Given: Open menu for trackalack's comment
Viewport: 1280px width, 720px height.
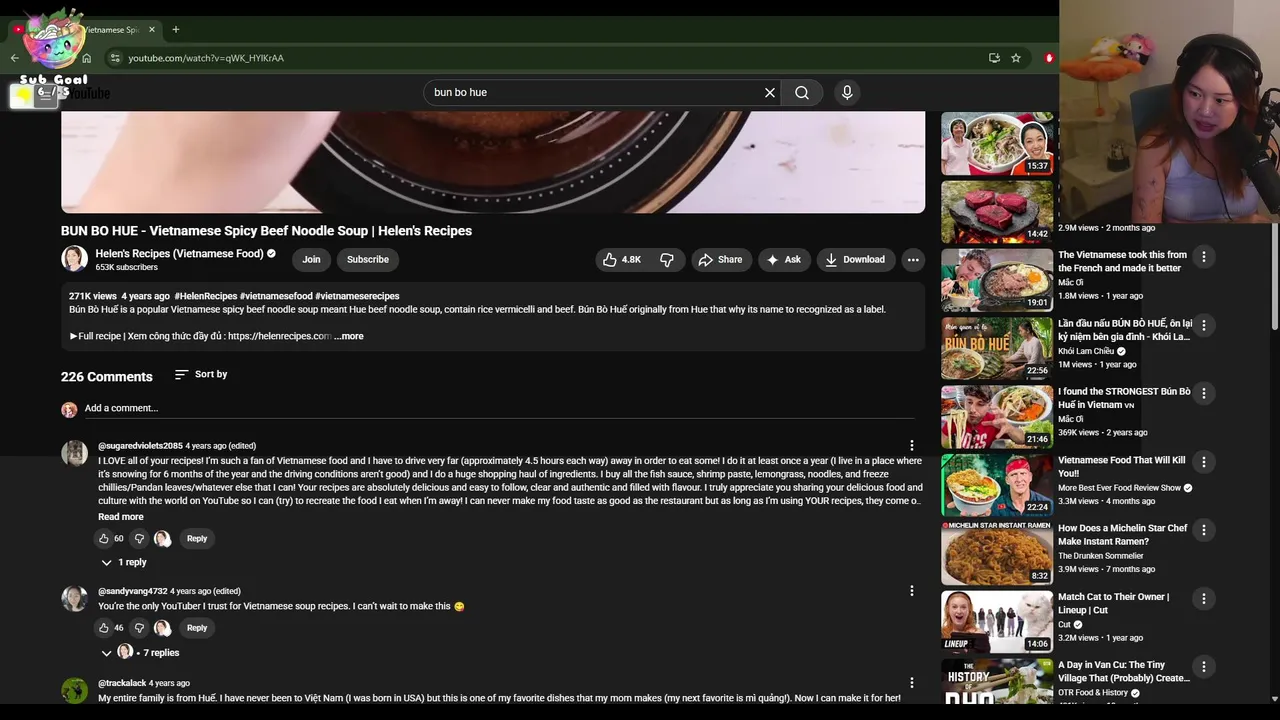Looking at the screenshot, I should point(911,683).
